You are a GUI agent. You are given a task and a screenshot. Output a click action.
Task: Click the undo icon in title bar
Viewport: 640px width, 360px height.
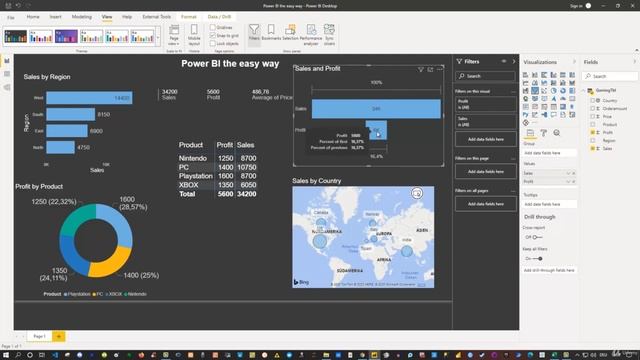[18, 6]
